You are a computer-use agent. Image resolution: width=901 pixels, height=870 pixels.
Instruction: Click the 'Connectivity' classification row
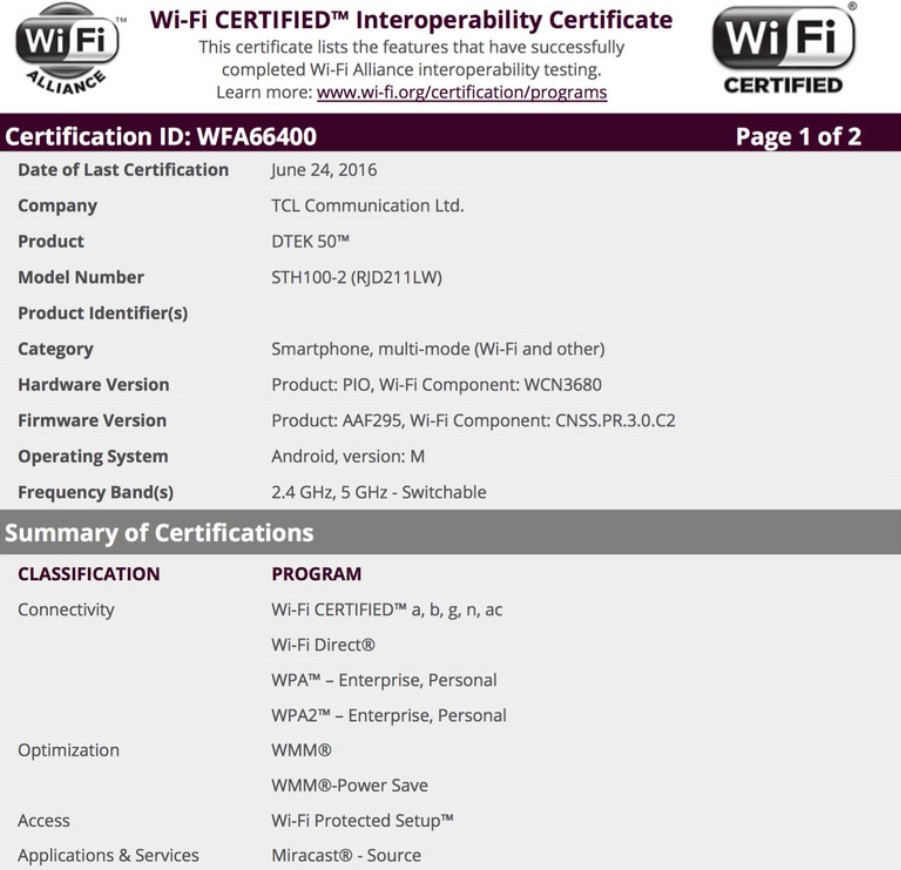point(66,610)
